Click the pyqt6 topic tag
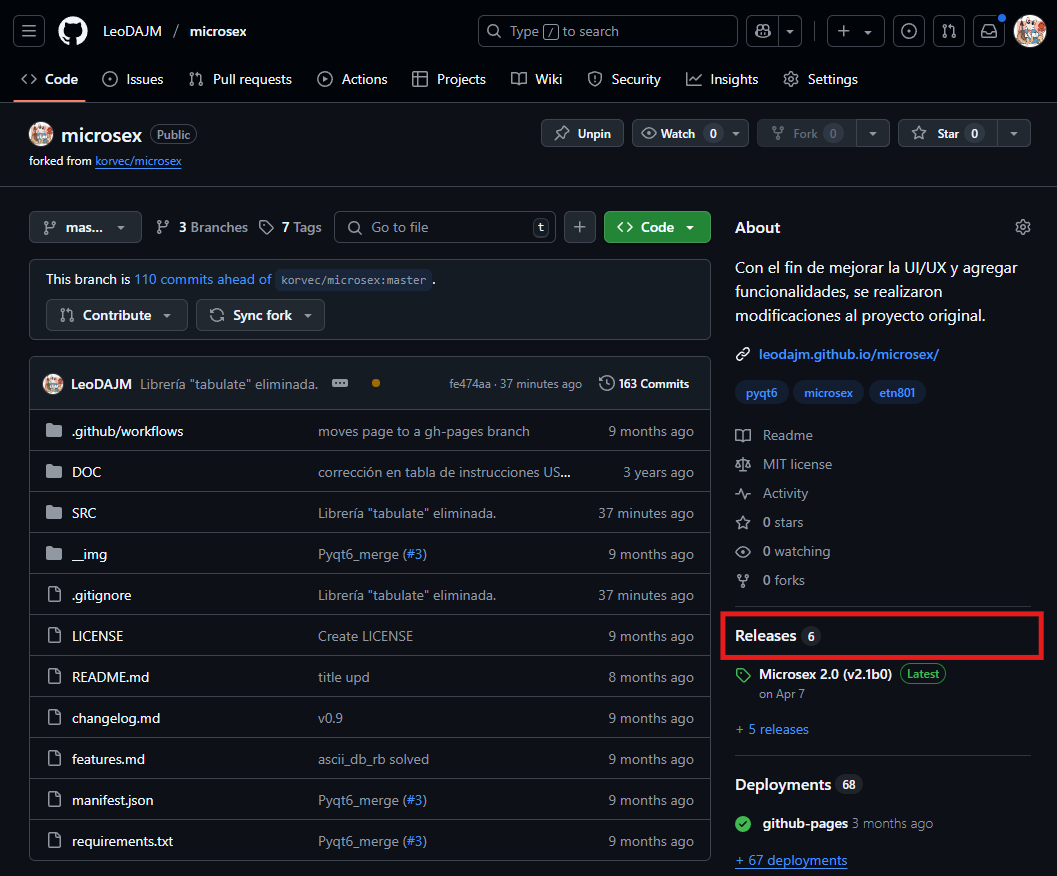Viewport: 1057px width, 876px height. click(762, 392)
